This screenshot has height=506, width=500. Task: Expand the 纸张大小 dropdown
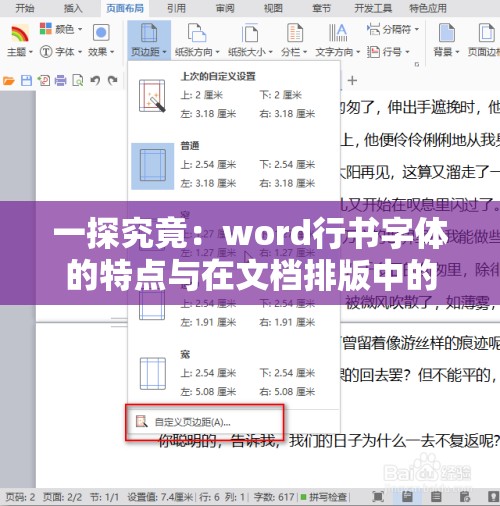pyautogui.click(x=270, y=52)
